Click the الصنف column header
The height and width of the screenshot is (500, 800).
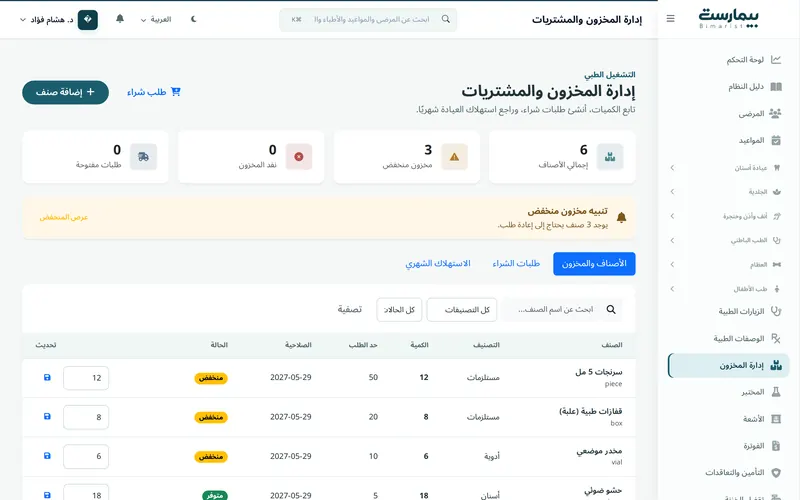pyautogui.click(x=612, y=345)
